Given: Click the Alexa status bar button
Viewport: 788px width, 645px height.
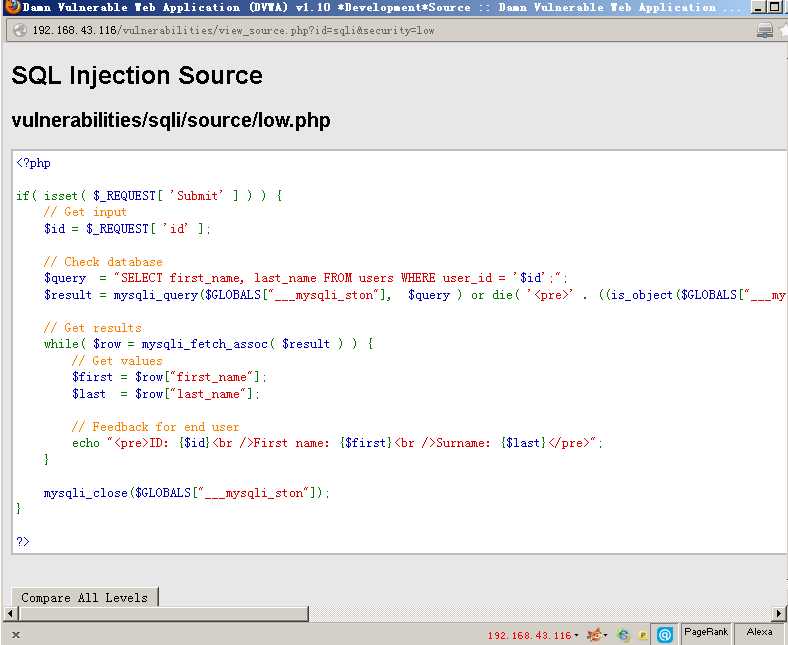Looking at the screenshot, I should 759,632.
